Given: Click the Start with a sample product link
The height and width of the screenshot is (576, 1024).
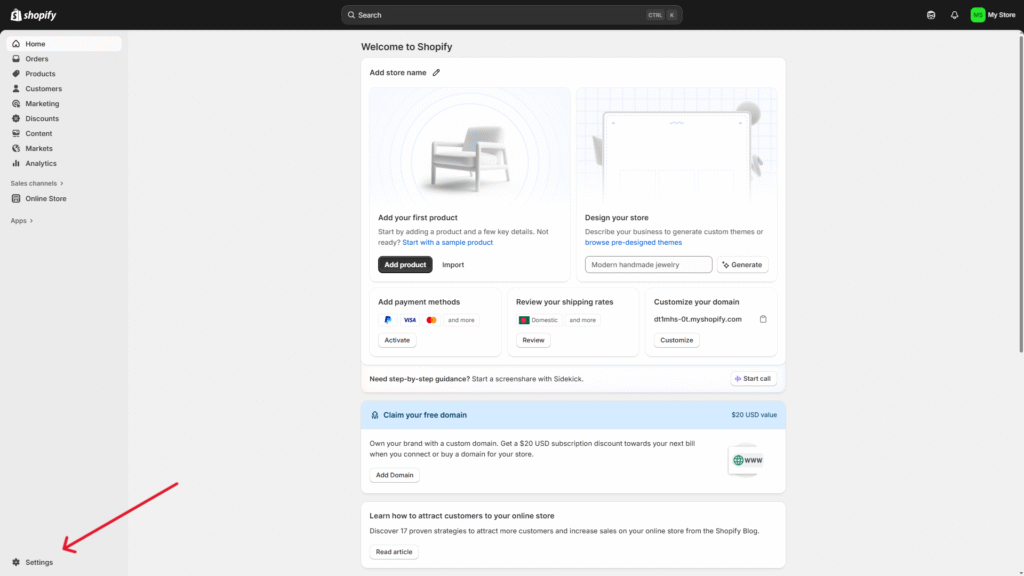Looking at the screenshot, I should [447, 242].
